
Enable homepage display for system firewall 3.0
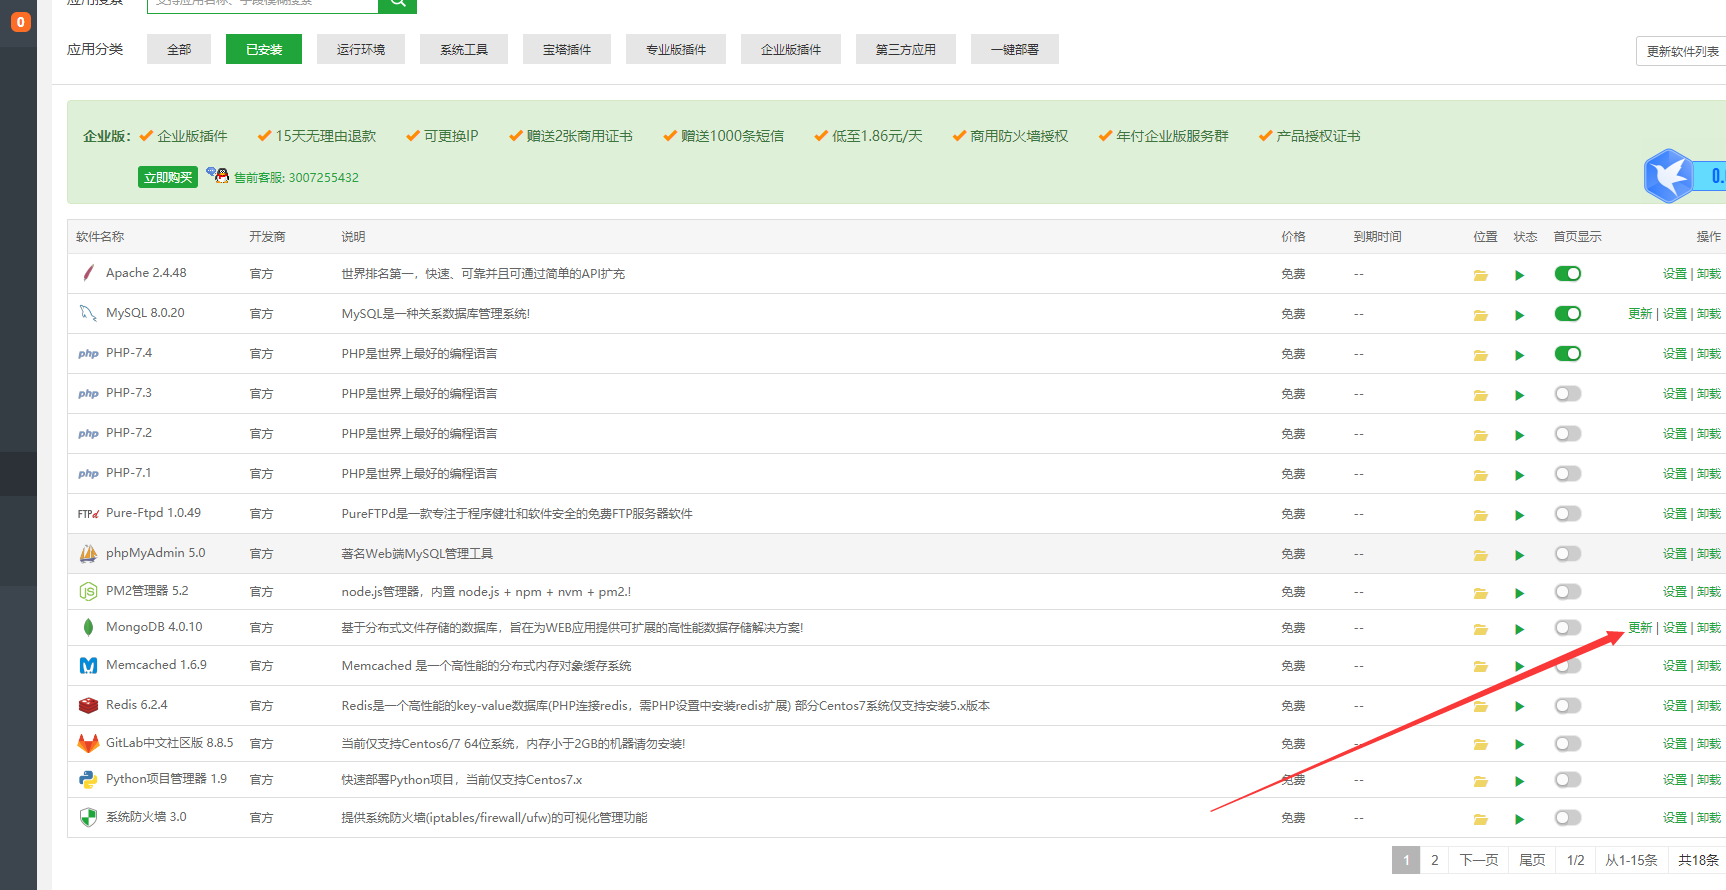(x=1568, y=818)
